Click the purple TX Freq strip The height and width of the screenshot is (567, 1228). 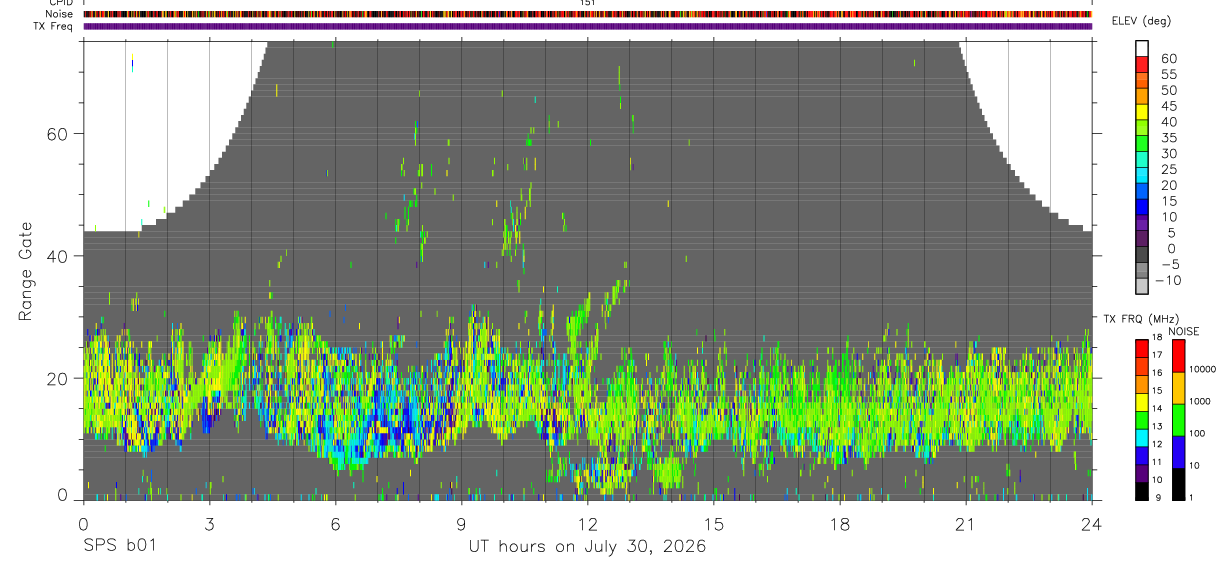[x=587, y=26]
